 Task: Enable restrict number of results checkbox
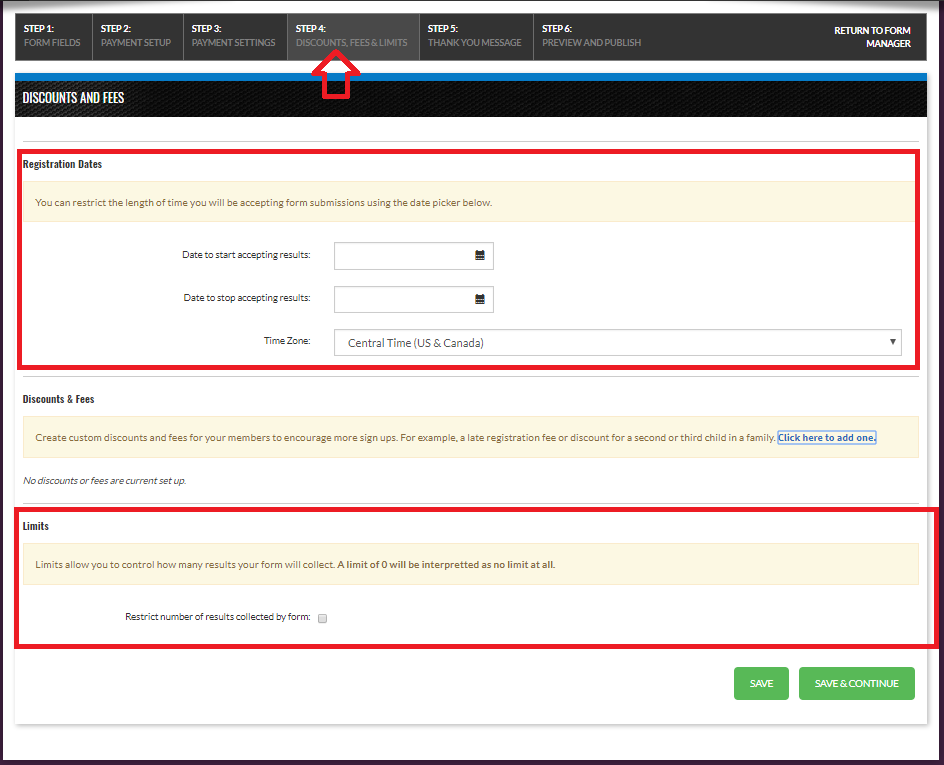323,618
